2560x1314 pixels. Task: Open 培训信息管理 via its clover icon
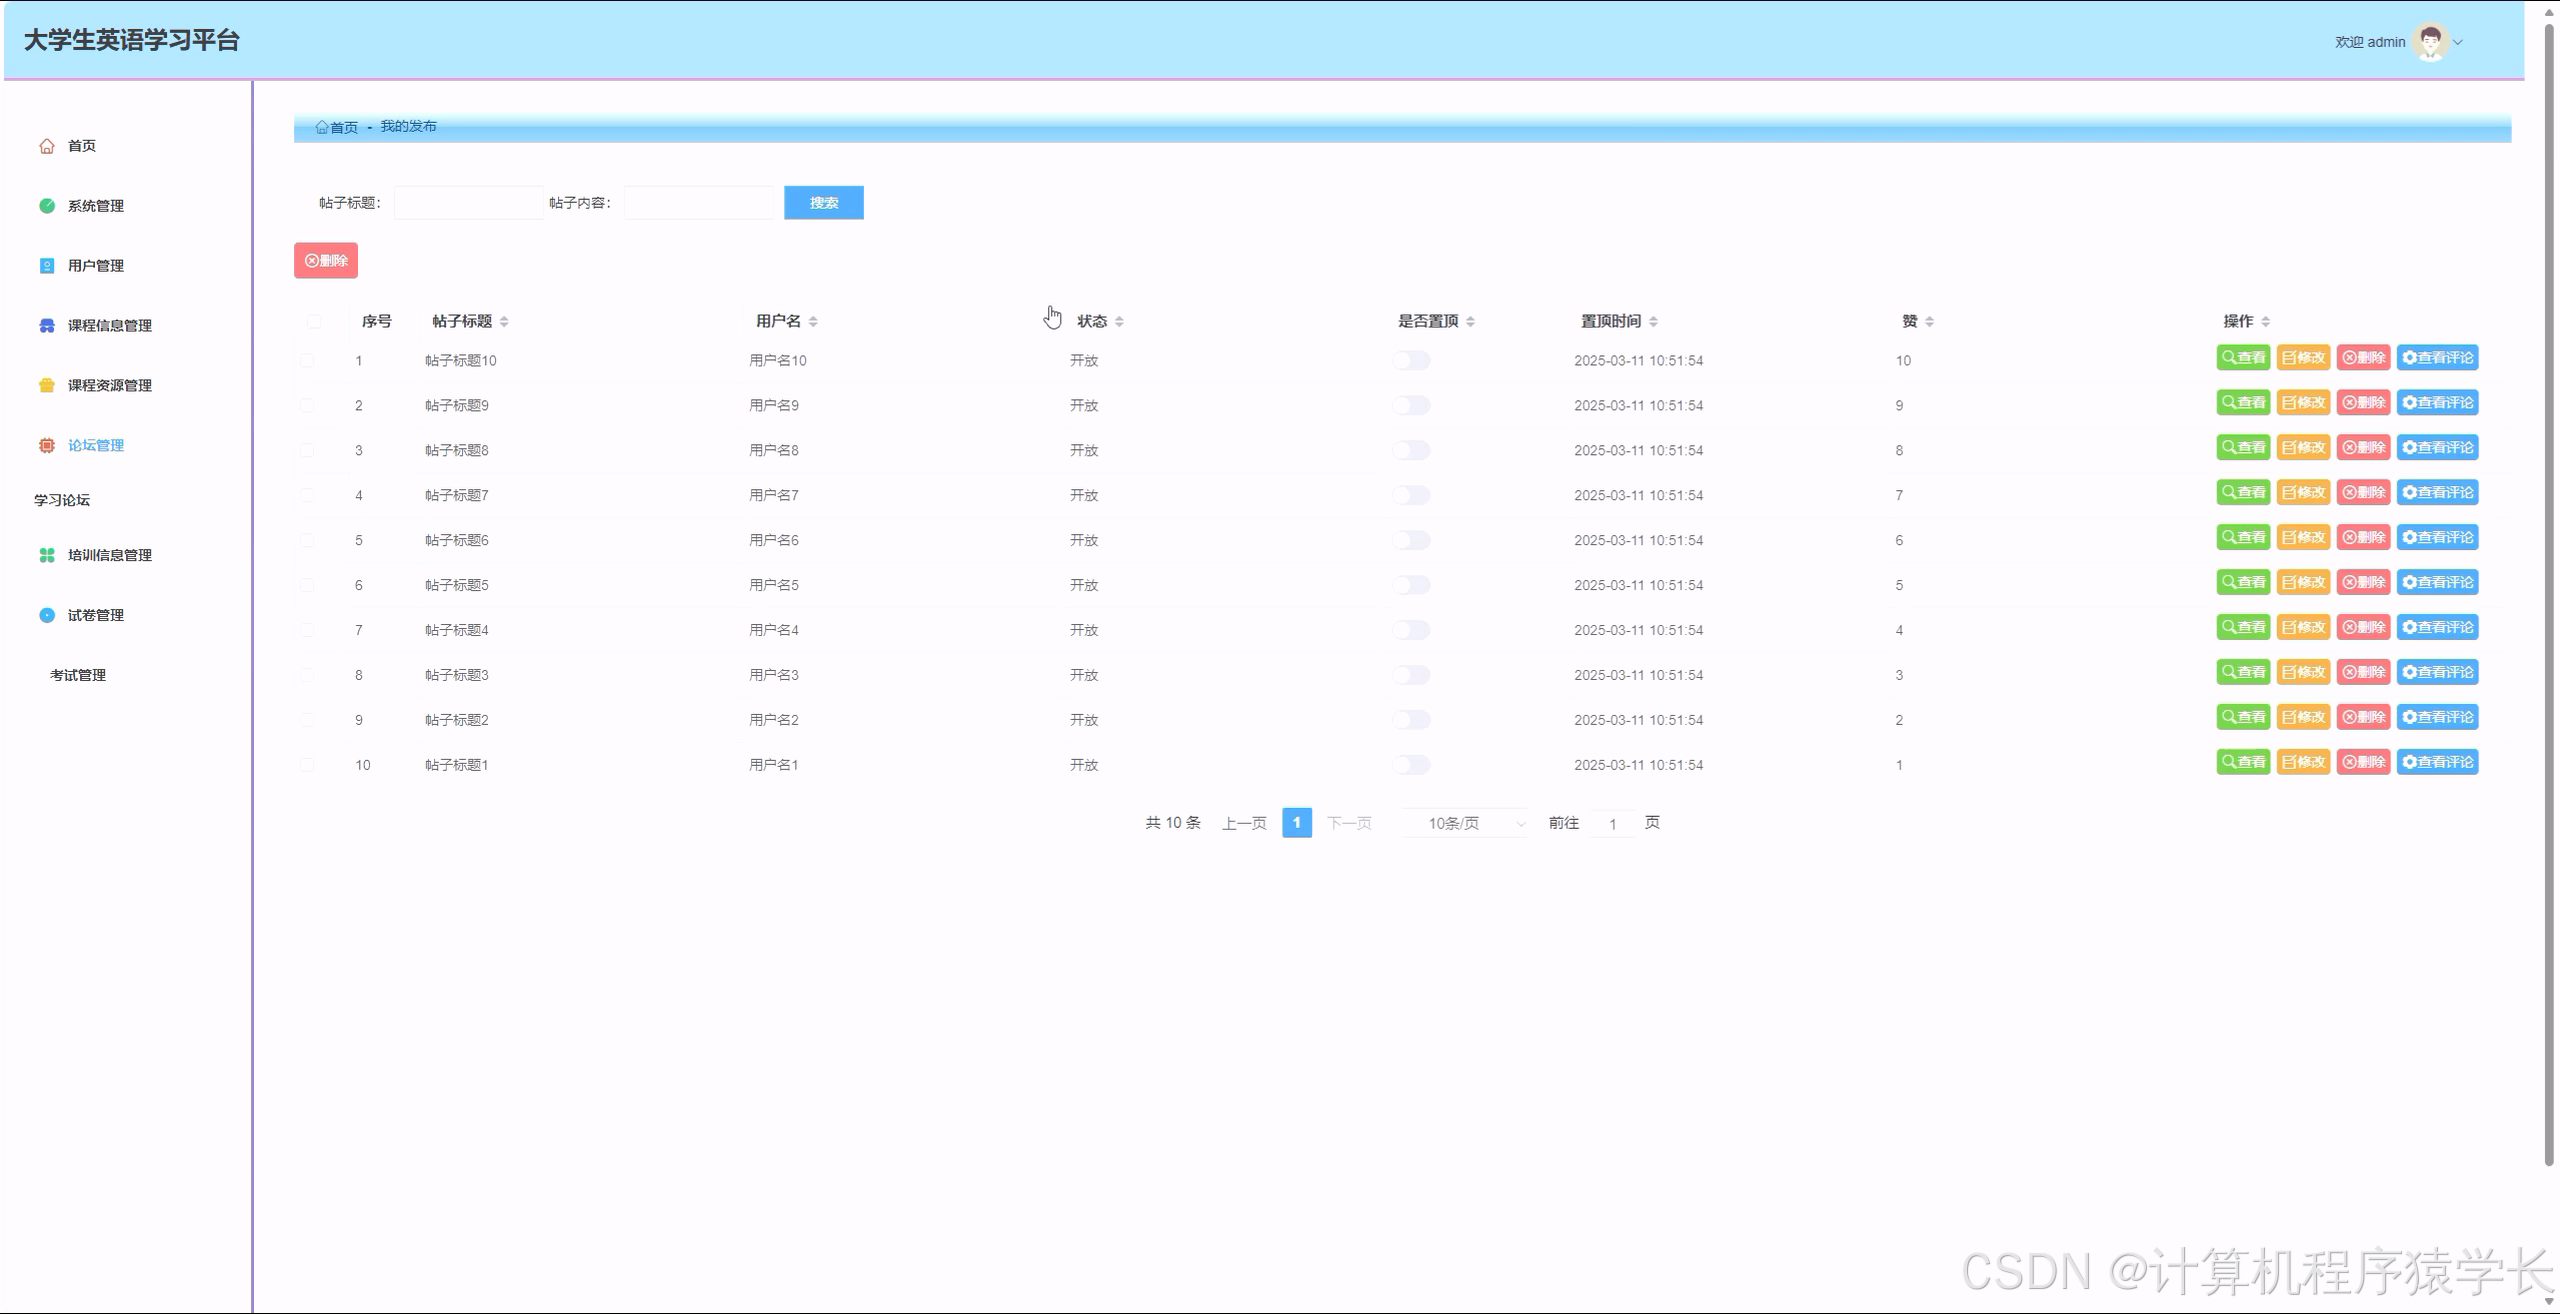46,554
